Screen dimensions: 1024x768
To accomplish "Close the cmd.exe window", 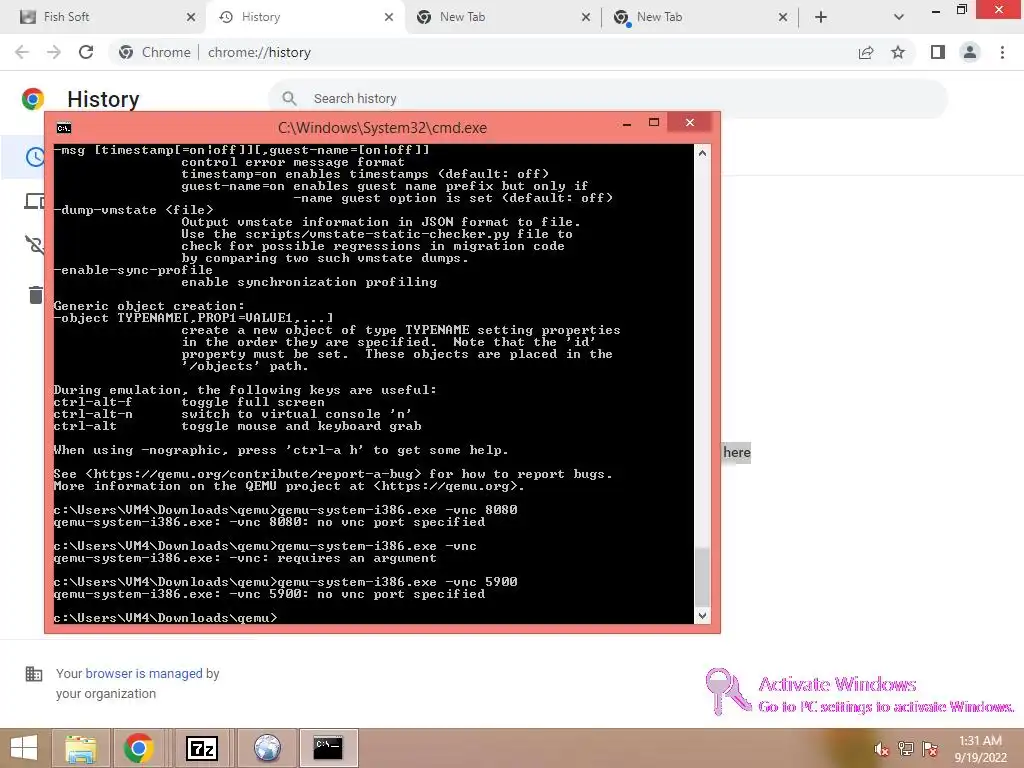I will point(690,123).
